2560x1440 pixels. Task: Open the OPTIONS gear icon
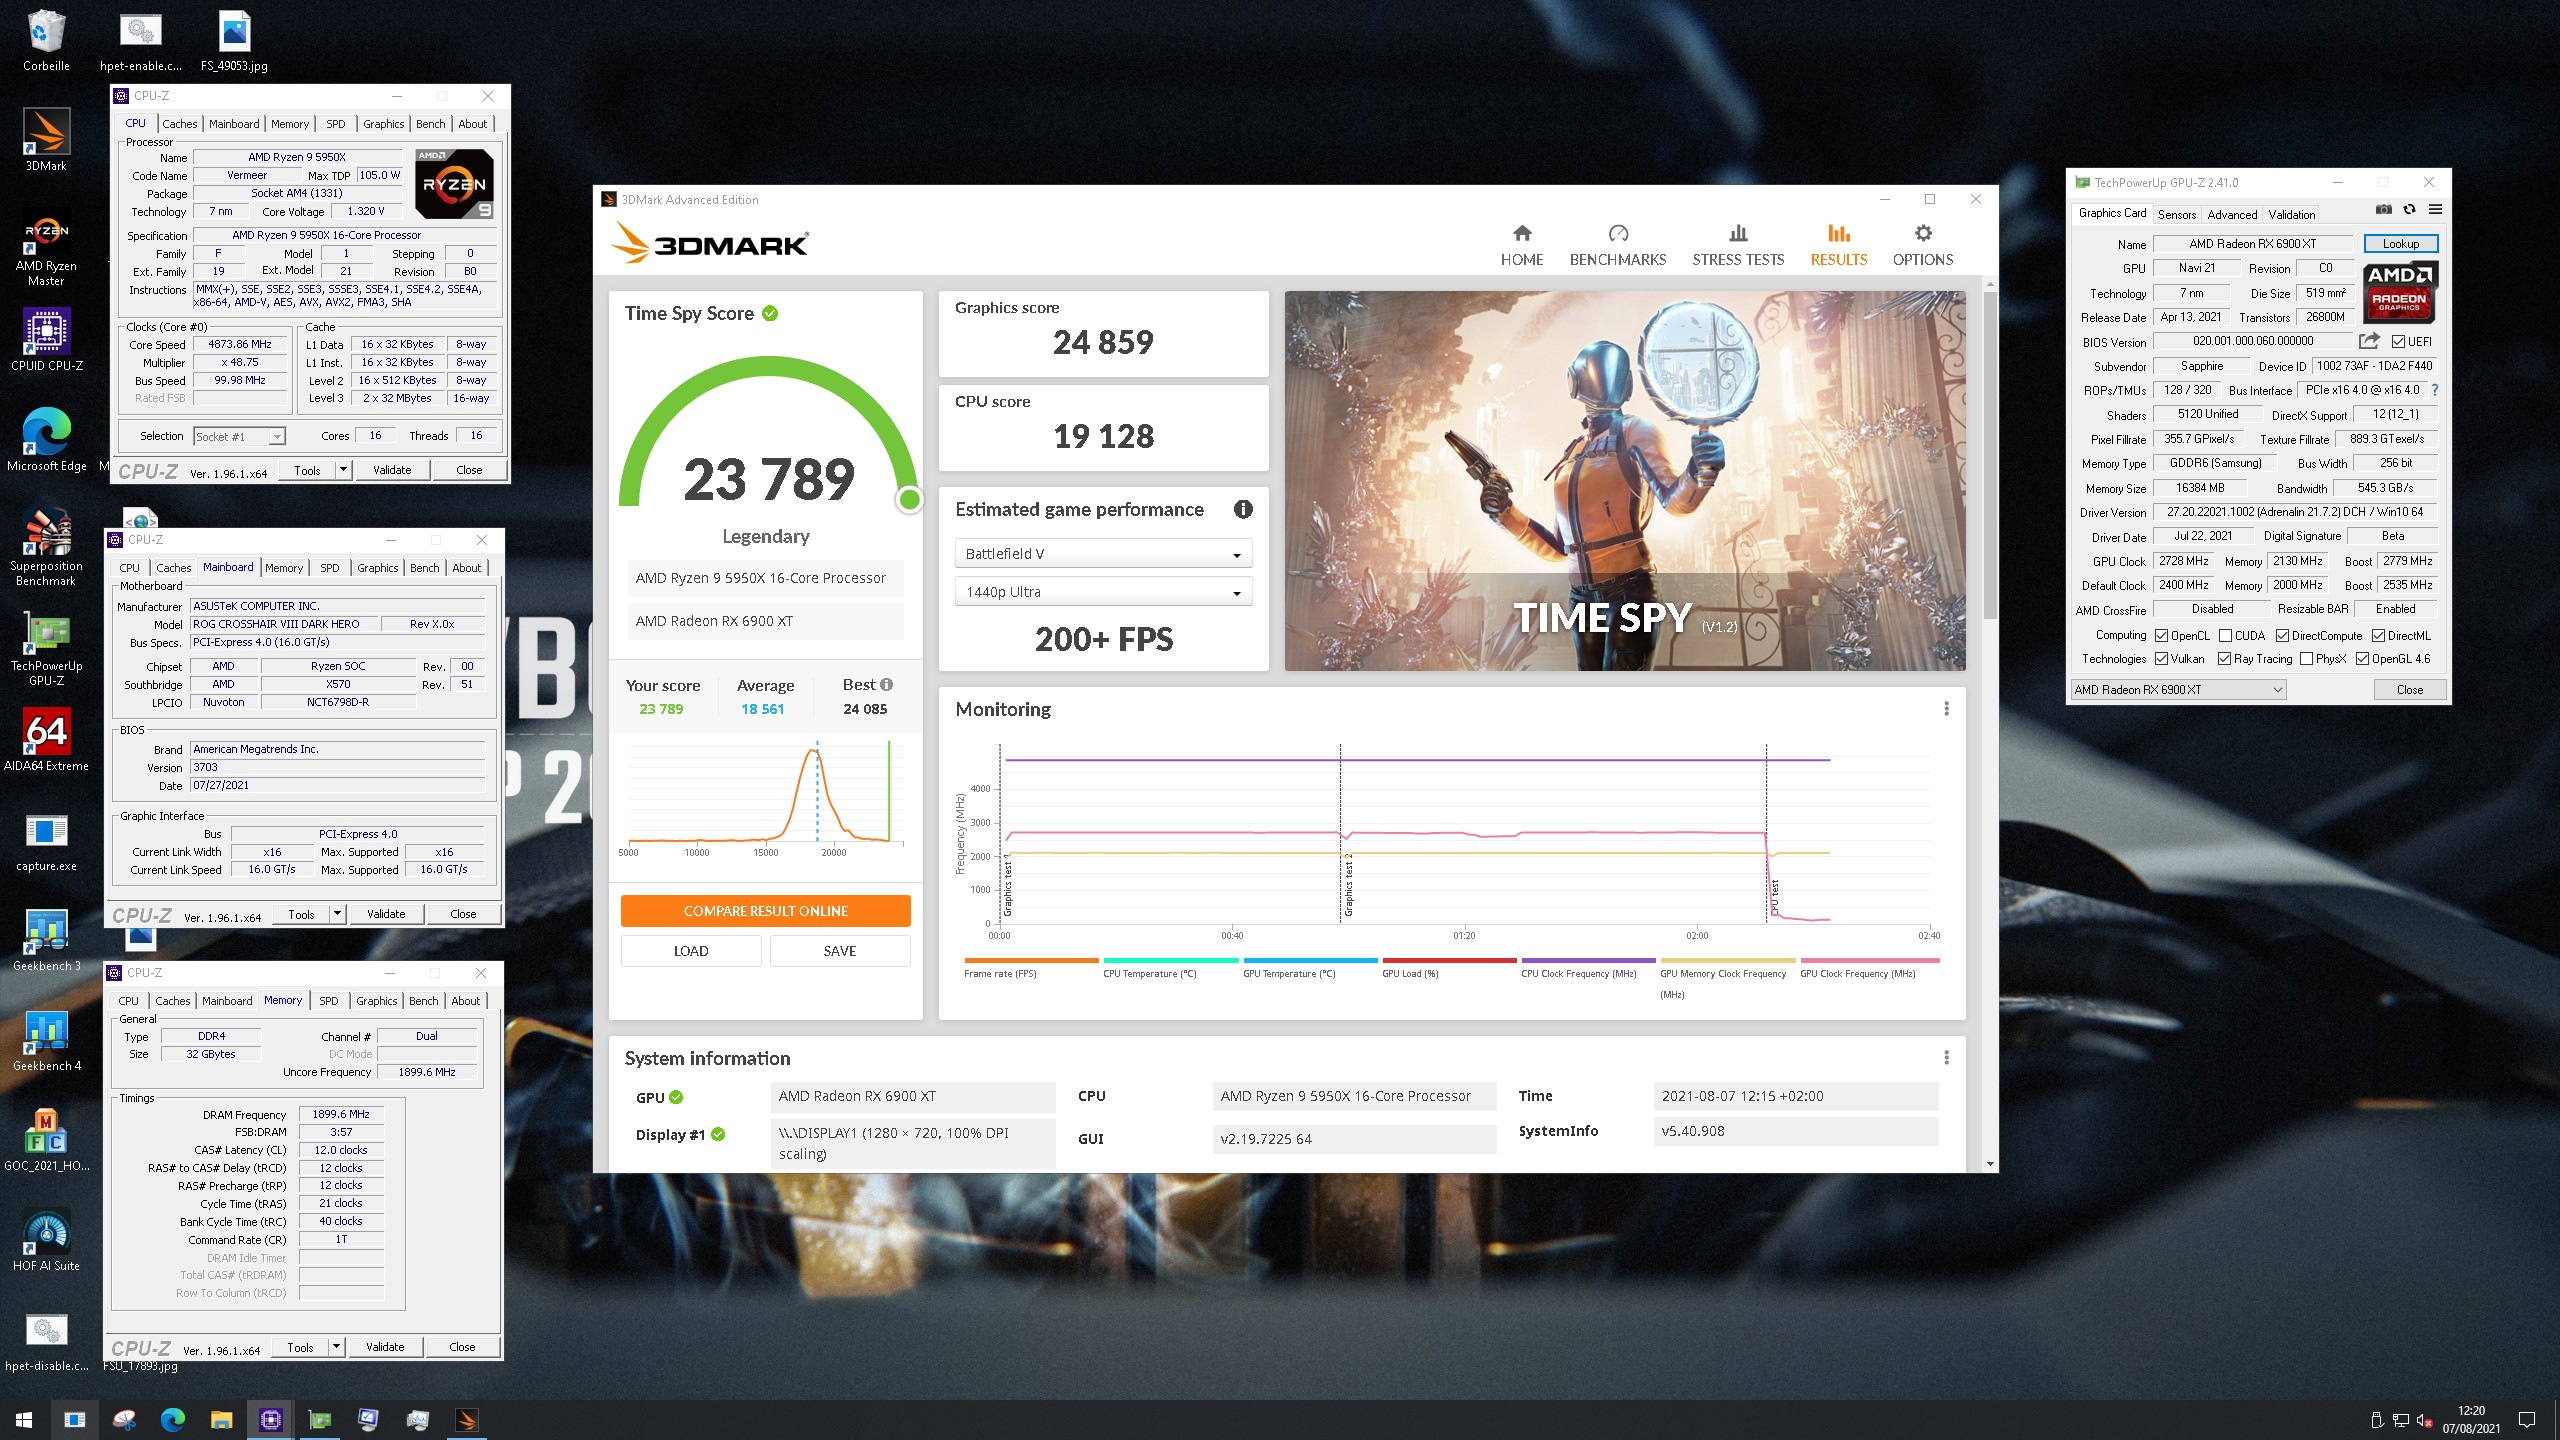click(x=1922, y=233)
